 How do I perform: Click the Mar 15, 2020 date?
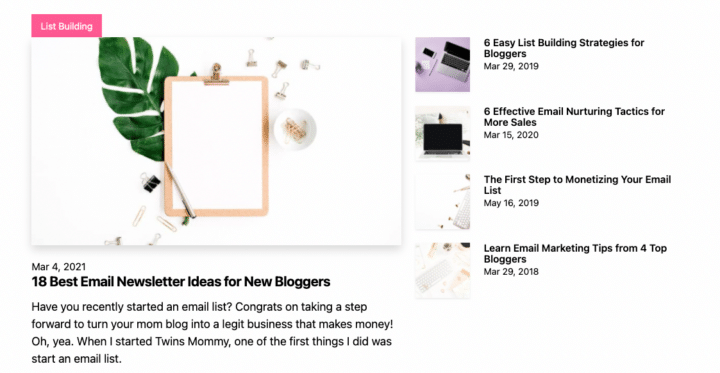coord(511,135)
